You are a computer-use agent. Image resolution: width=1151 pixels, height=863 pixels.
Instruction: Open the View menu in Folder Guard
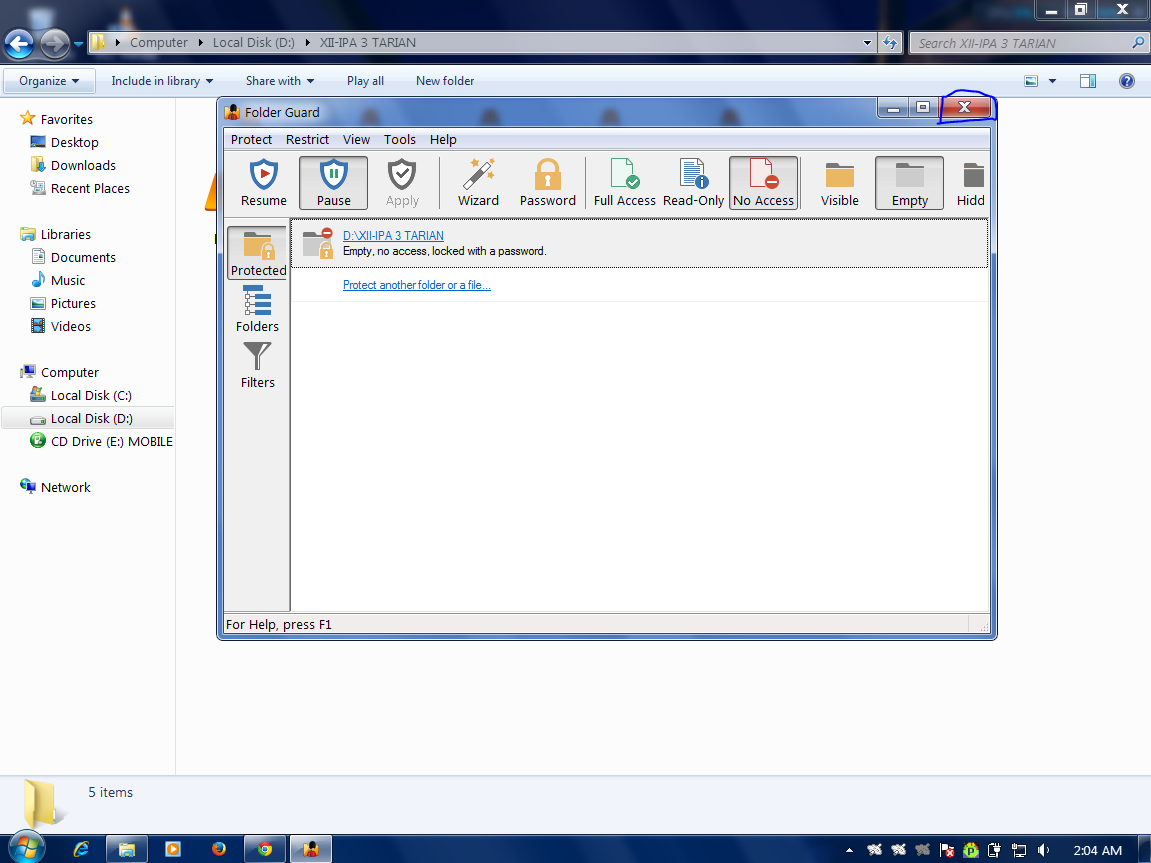[x=356, y=139]
